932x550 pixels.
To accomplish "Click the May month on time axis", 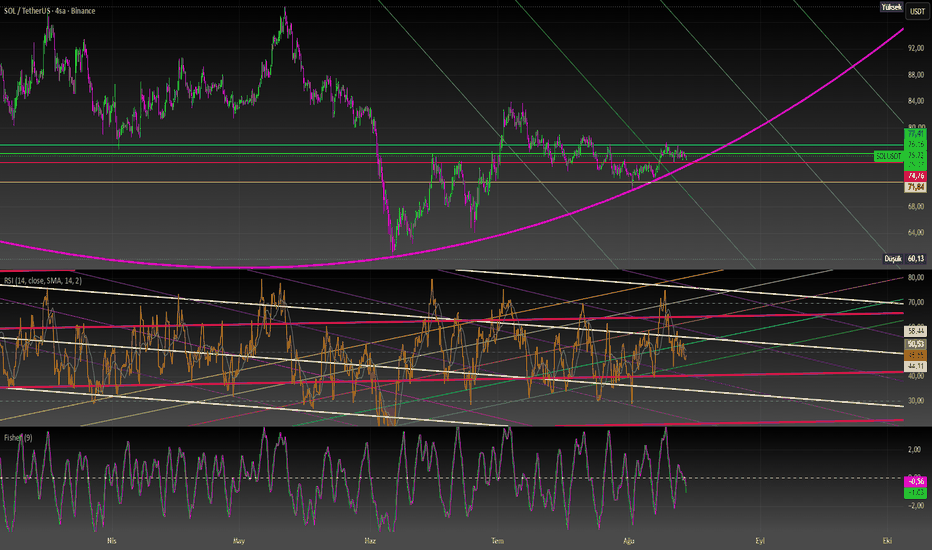I will [x=239, y=541].
